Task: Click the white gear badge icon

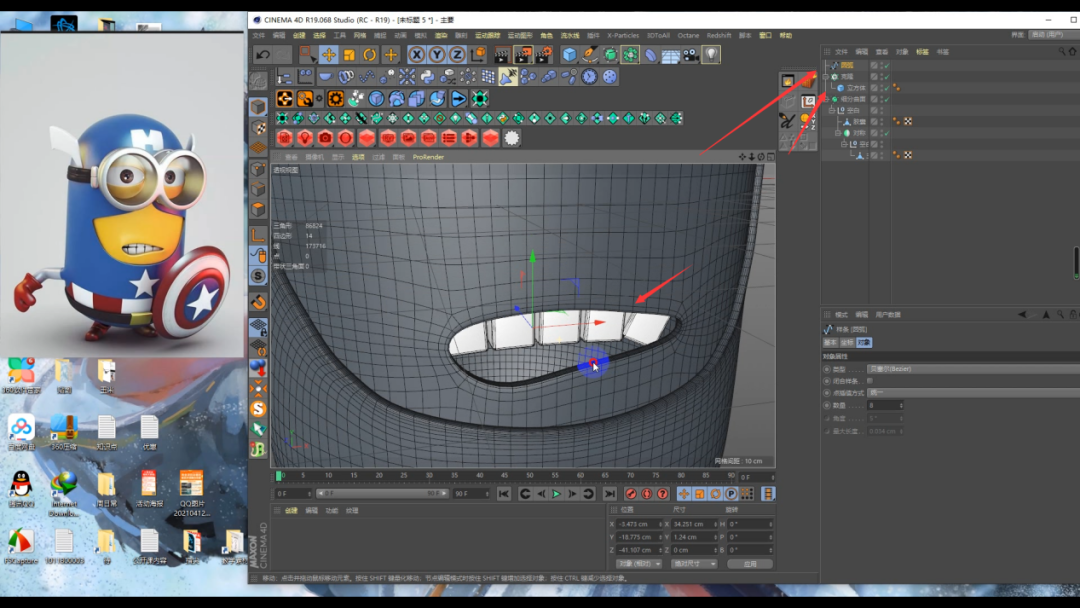Action: 511,138
